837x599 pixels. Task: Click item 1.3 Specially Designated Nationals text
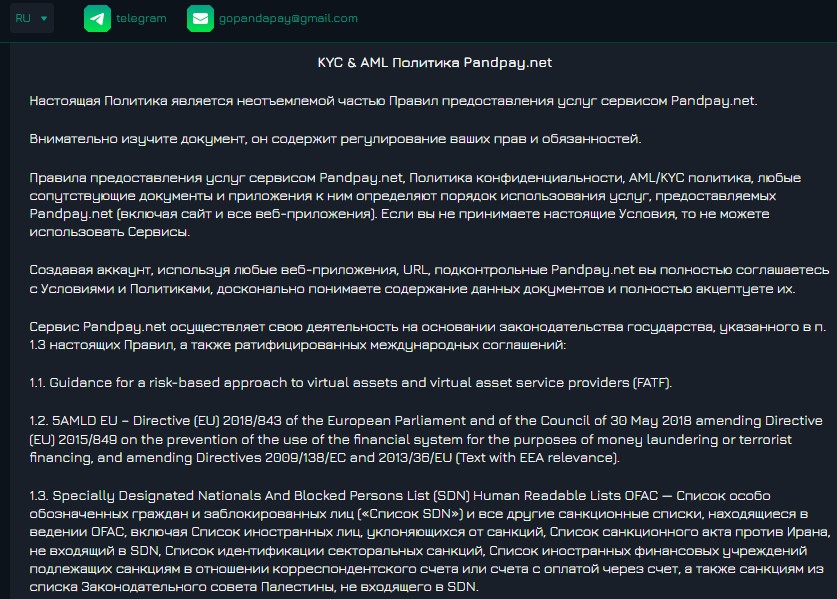tap(430, 541)
